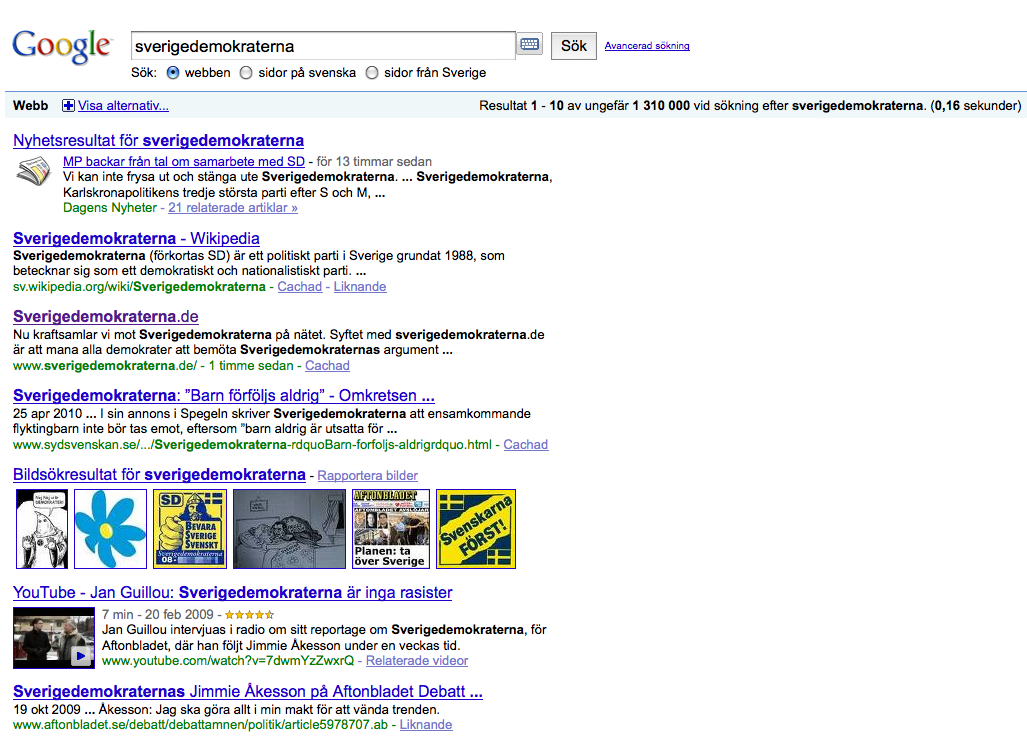The image size is (1027, 747).
Task: Click the sv.wikipedia.org/wiki/Sverigedemokraterna URL text
Action: coord(139,287)
